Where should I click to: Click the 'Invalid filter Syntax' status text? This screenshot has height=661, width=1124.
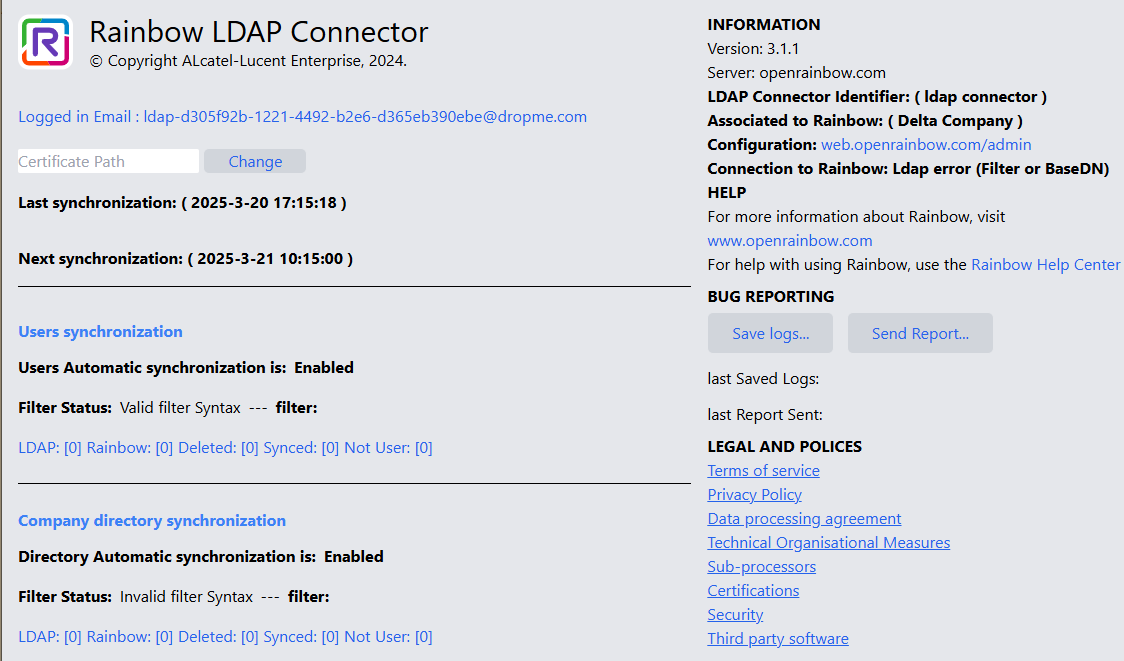coord(186,597)
